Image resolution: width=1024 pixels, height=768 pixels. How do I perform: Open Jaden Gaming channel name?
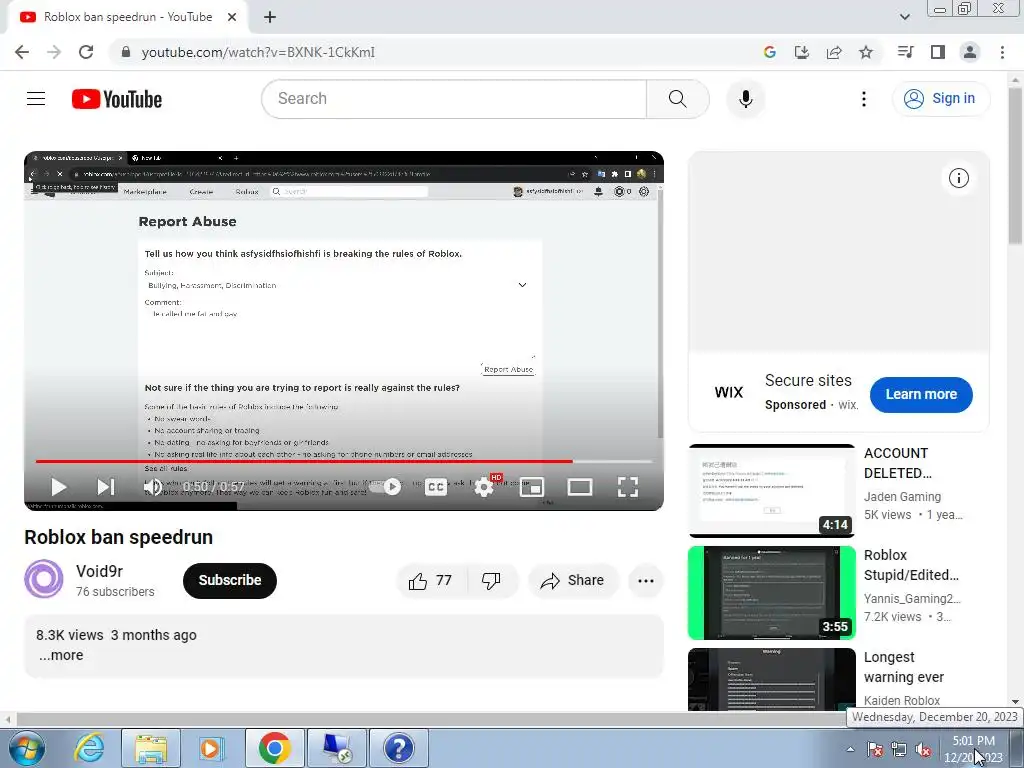tap(903, 496)
